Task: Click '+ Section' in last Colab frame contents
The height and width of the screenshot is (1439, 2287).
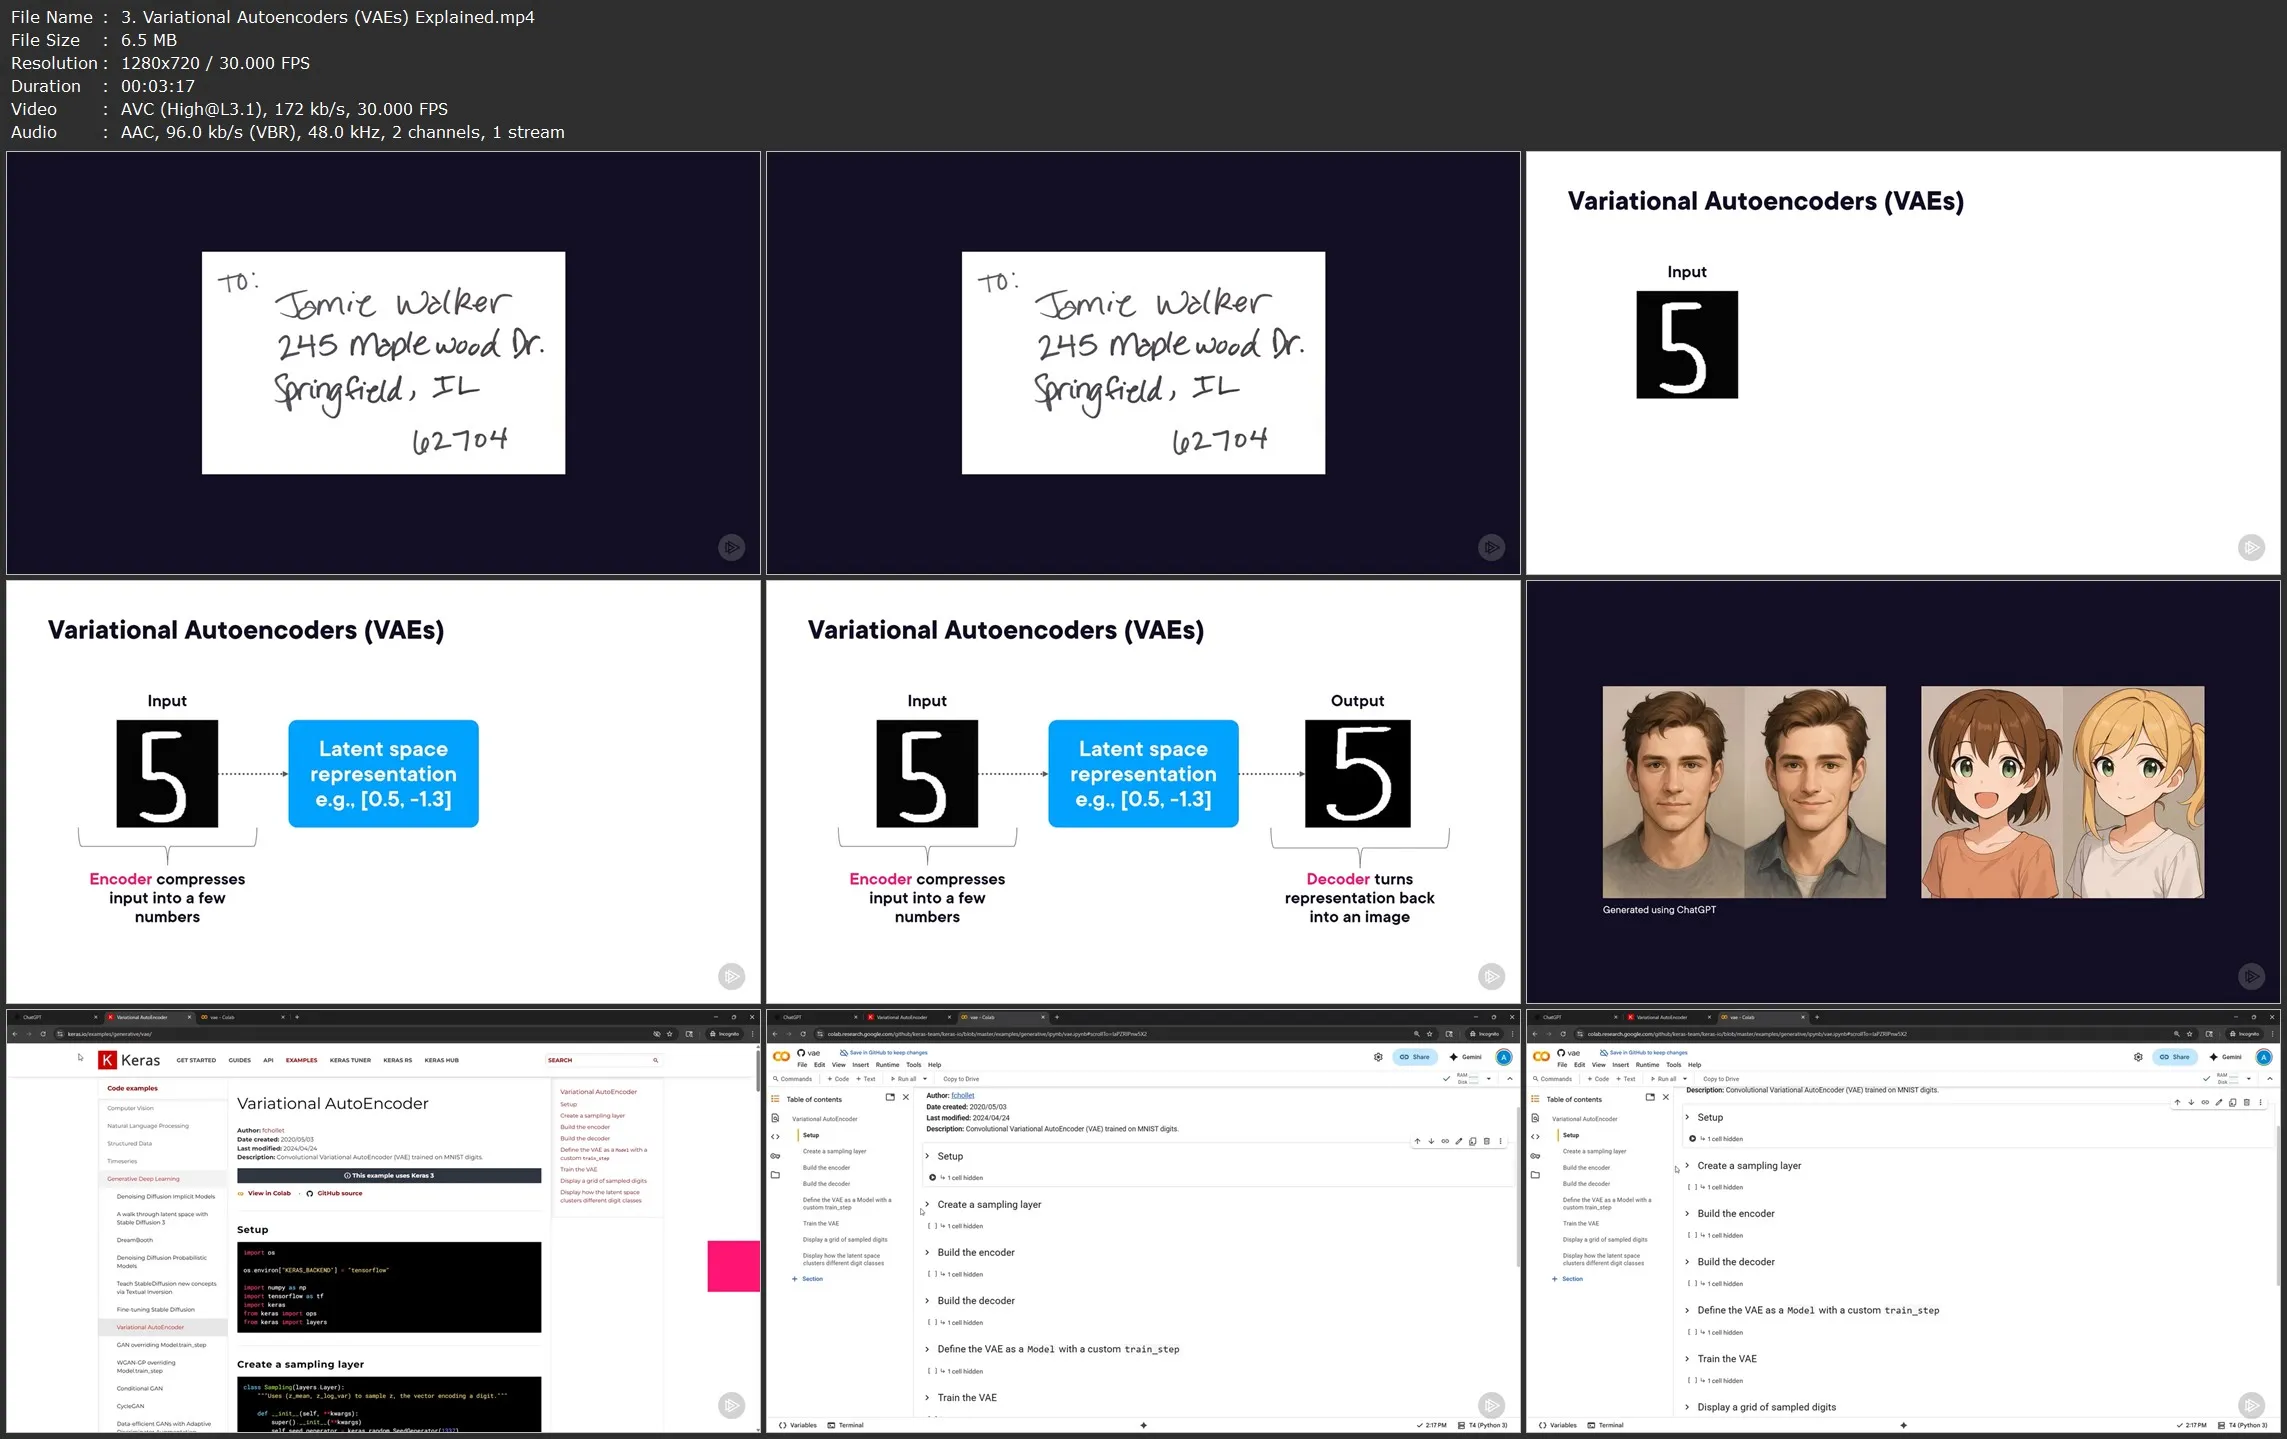Action: pyautogui.click(x=1567, y=1279)
